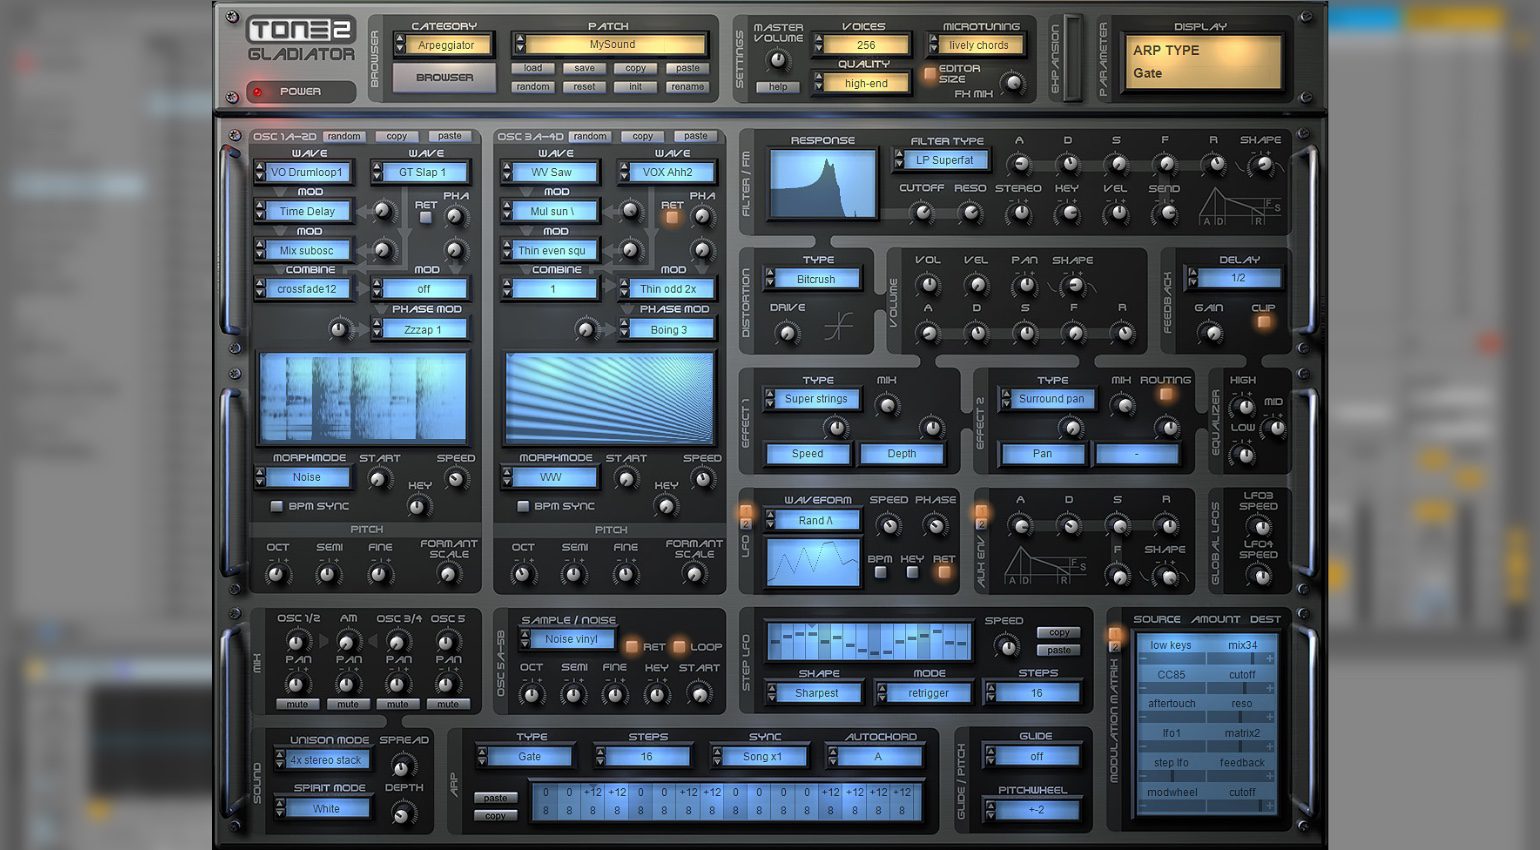The height and width of the screenshot is (850, 1540).
Task: Click the distortion DRIVE knob
Action: (x=787, y=333)
